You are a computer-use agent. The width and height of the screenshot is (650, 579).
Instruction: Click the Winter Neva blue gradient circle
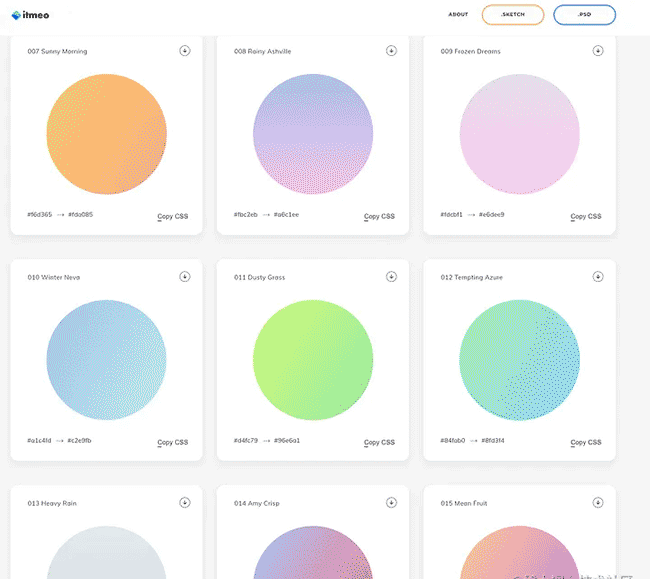107,360
